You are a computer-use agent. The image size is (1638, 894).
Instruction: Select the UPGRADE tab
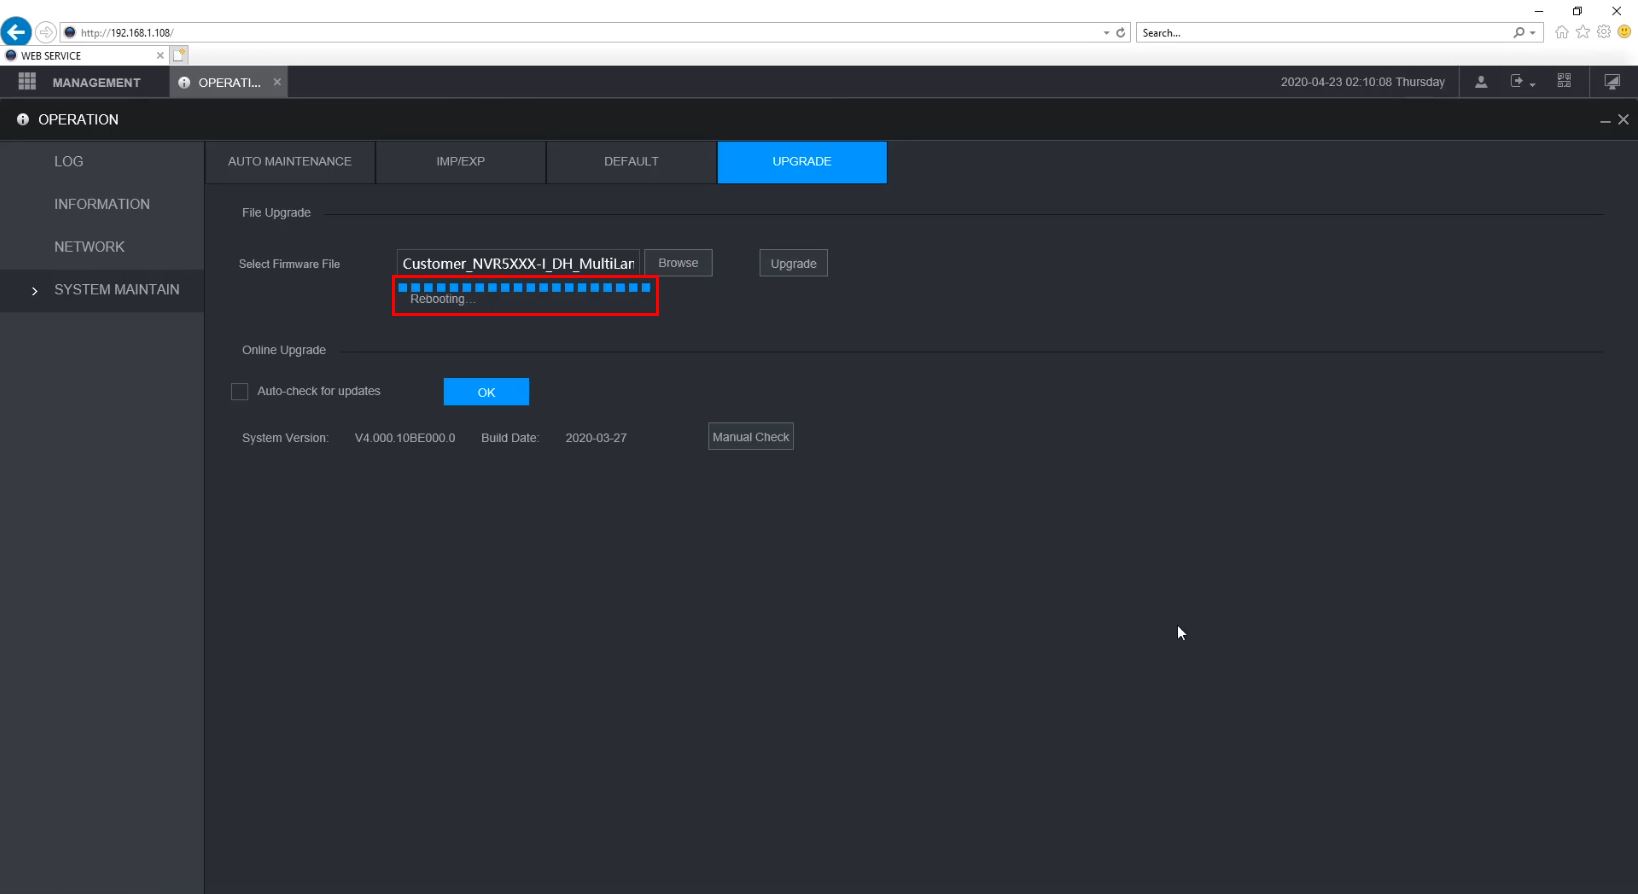click(x=802, y=162)
